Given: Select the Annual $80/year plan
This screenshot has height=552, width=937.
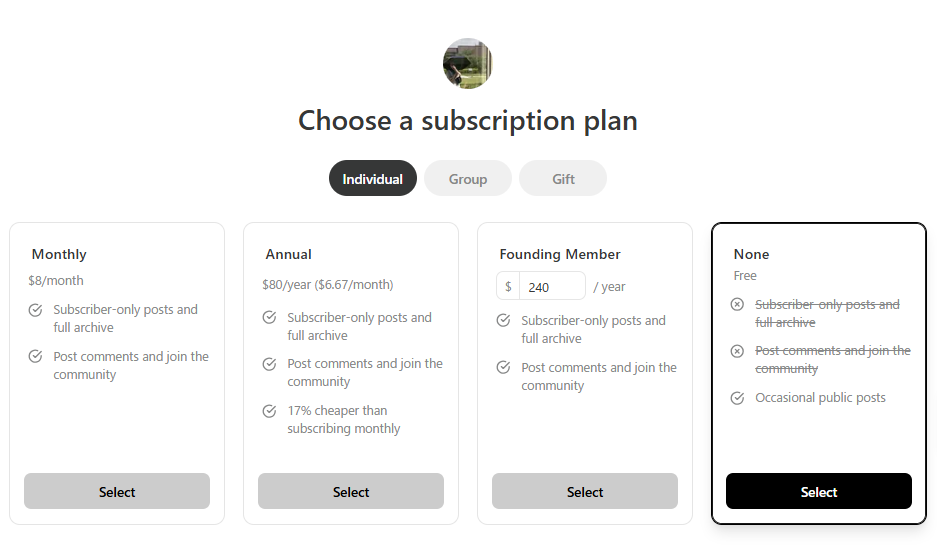Looking at the screenshot, I should 351,492.
